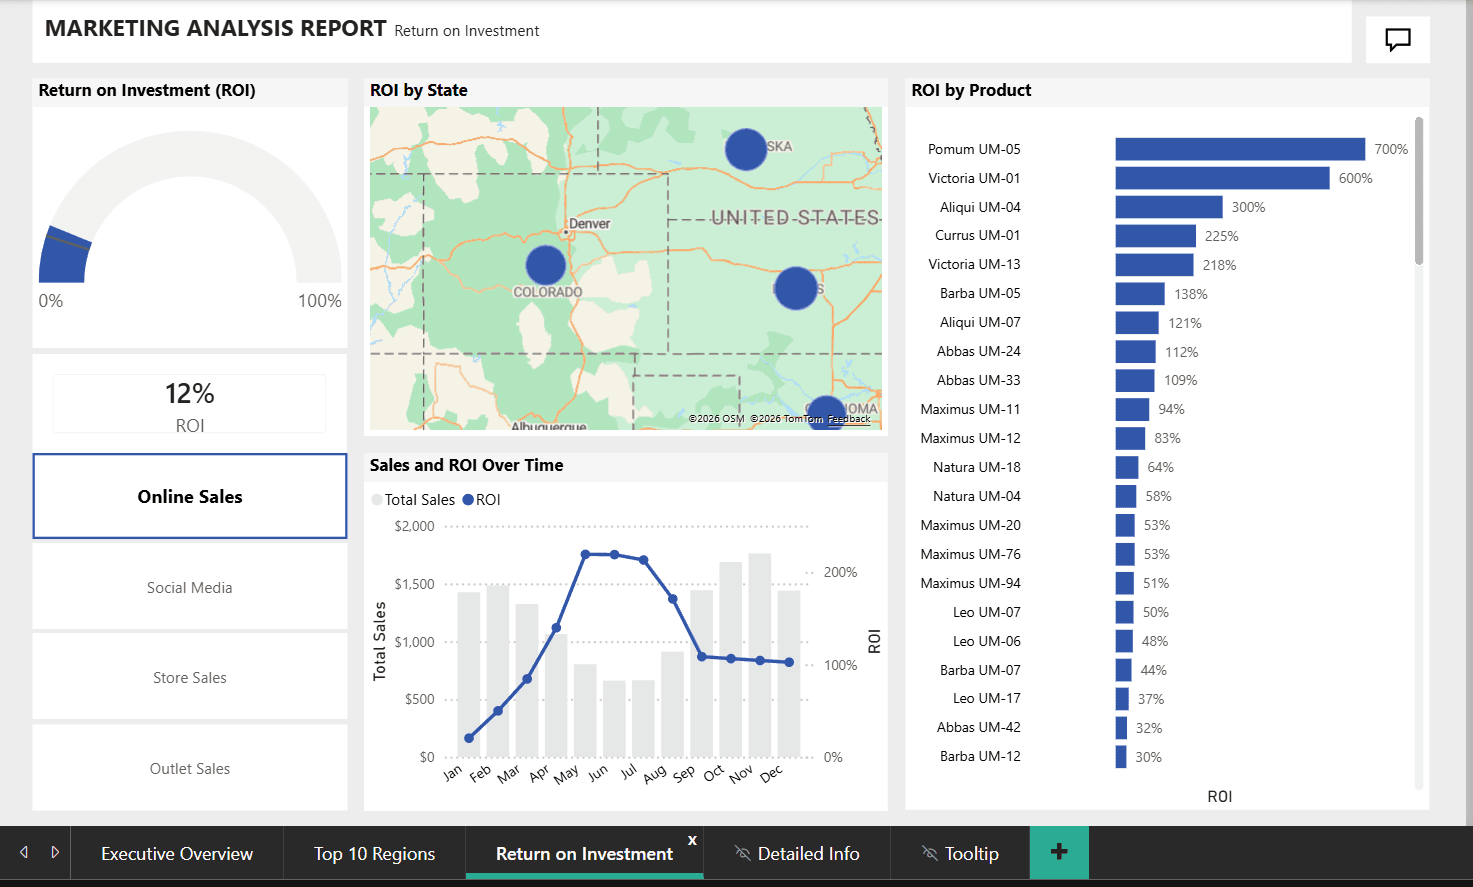Click the Natura UM-18 product label
Image resolution: width=1473 pixels, height=887 pixels.
click(x=977, y=467)
